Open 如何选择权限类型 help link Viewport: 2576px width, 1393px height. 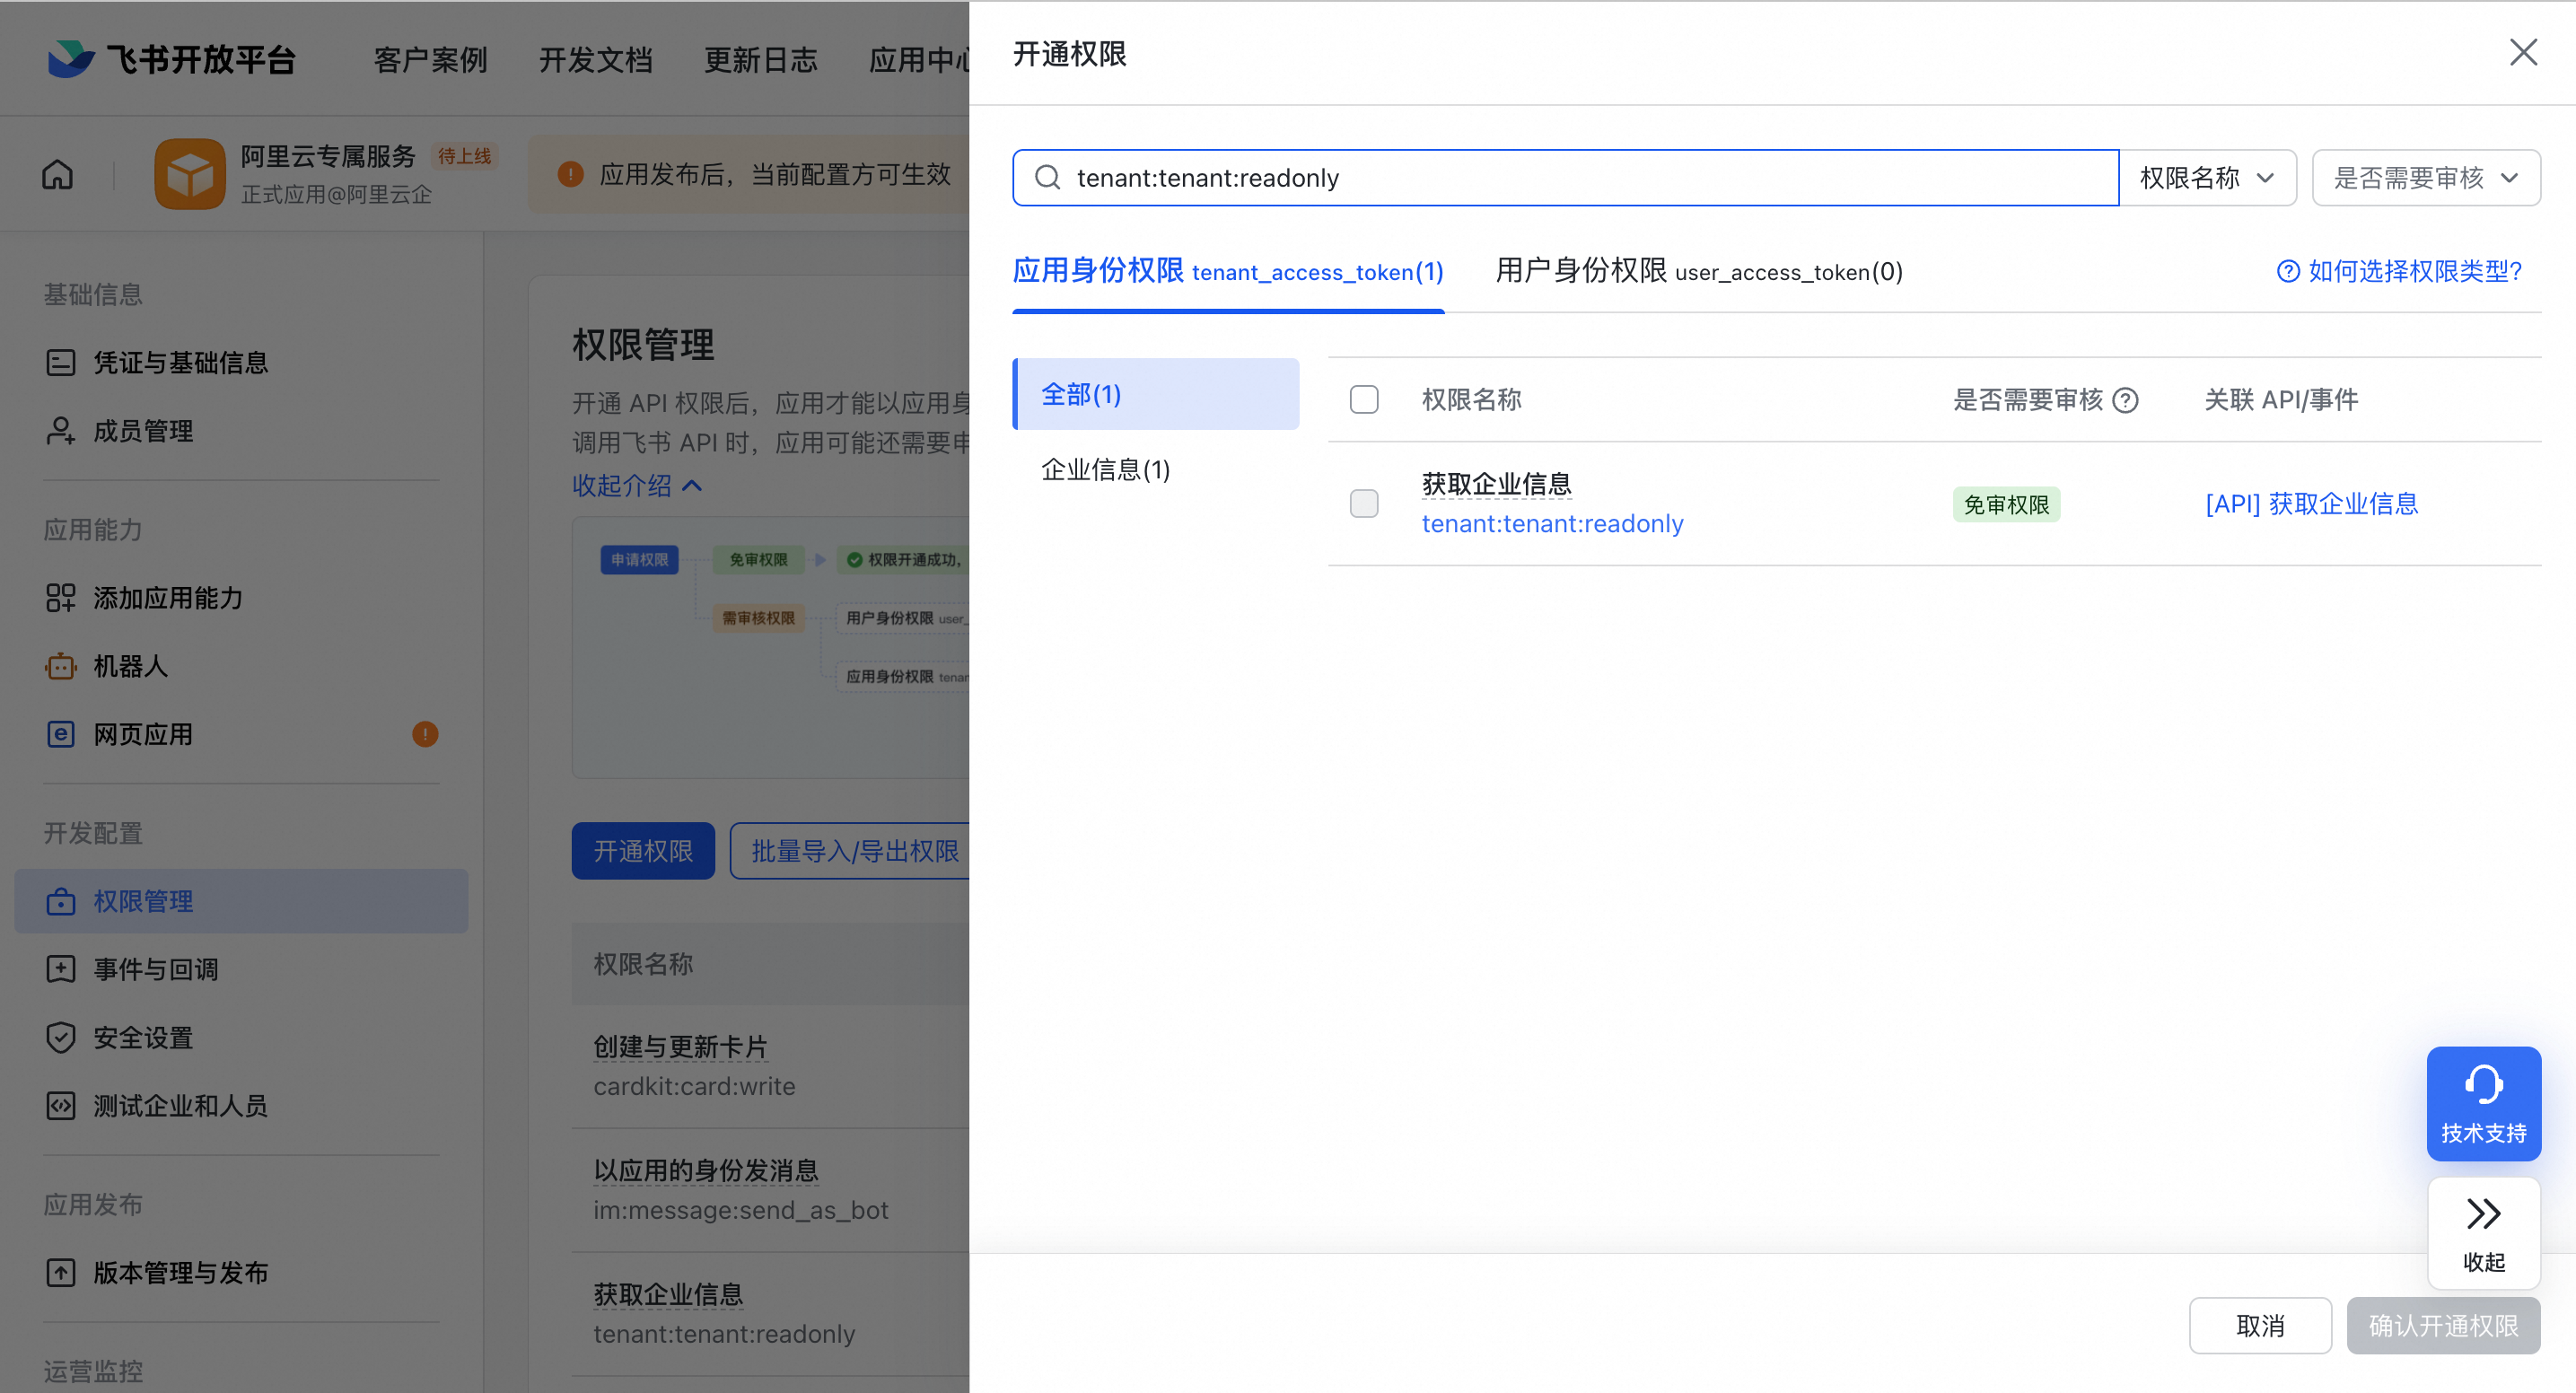point(2399,271)
